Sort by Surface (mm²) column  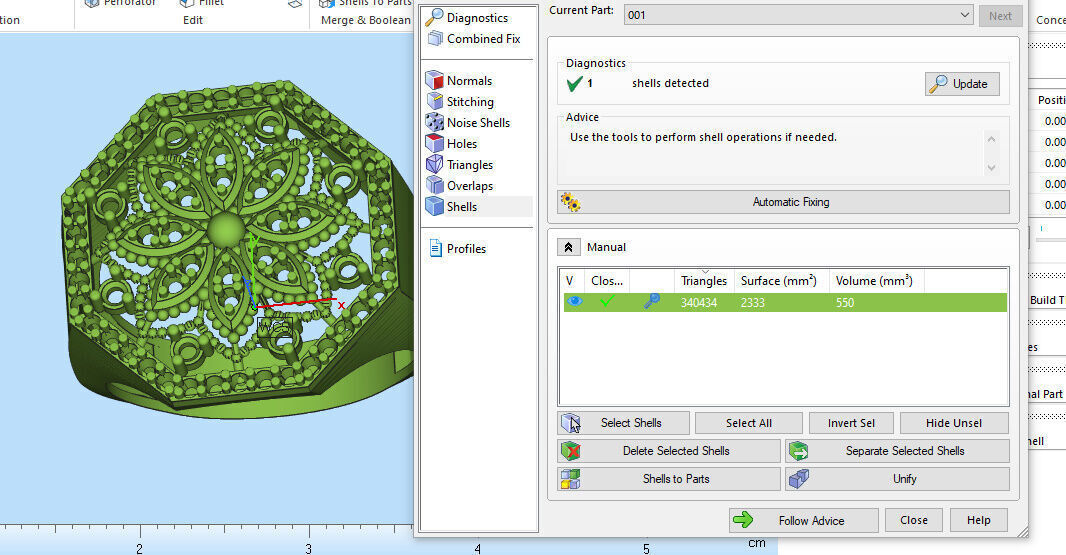781,281
